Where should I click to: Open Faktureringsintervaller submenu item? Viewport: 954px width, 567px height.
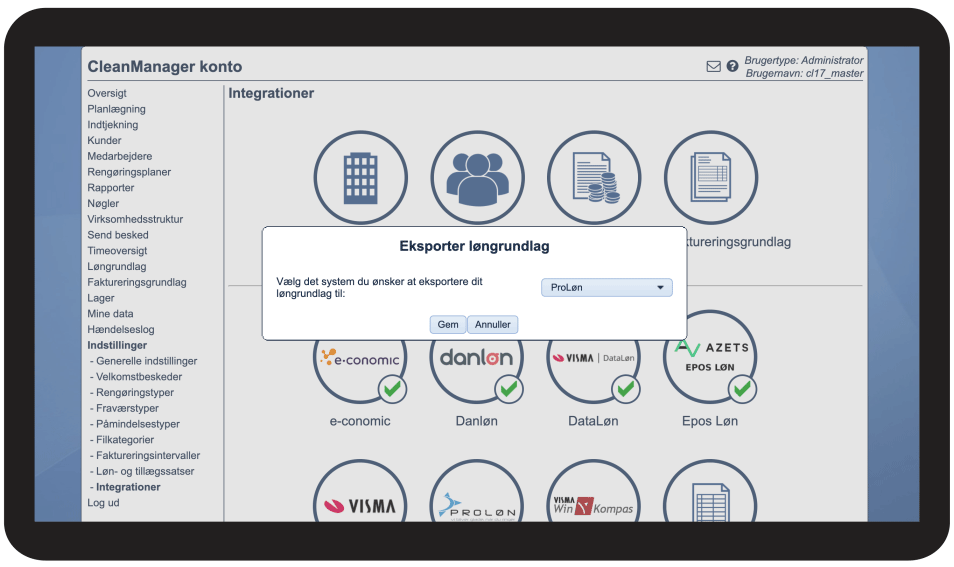click(x=145, y=456)
